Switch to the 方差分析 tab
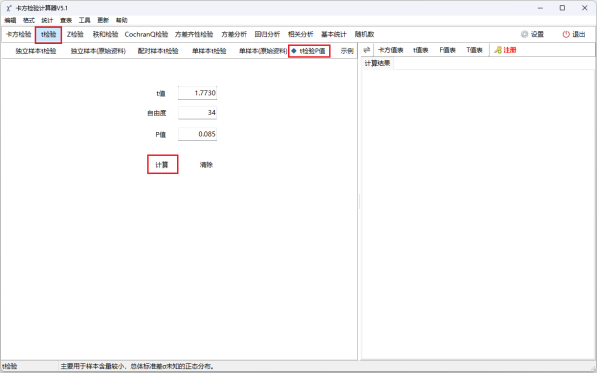Screen dimensions: 597x373 click(234, 34)
